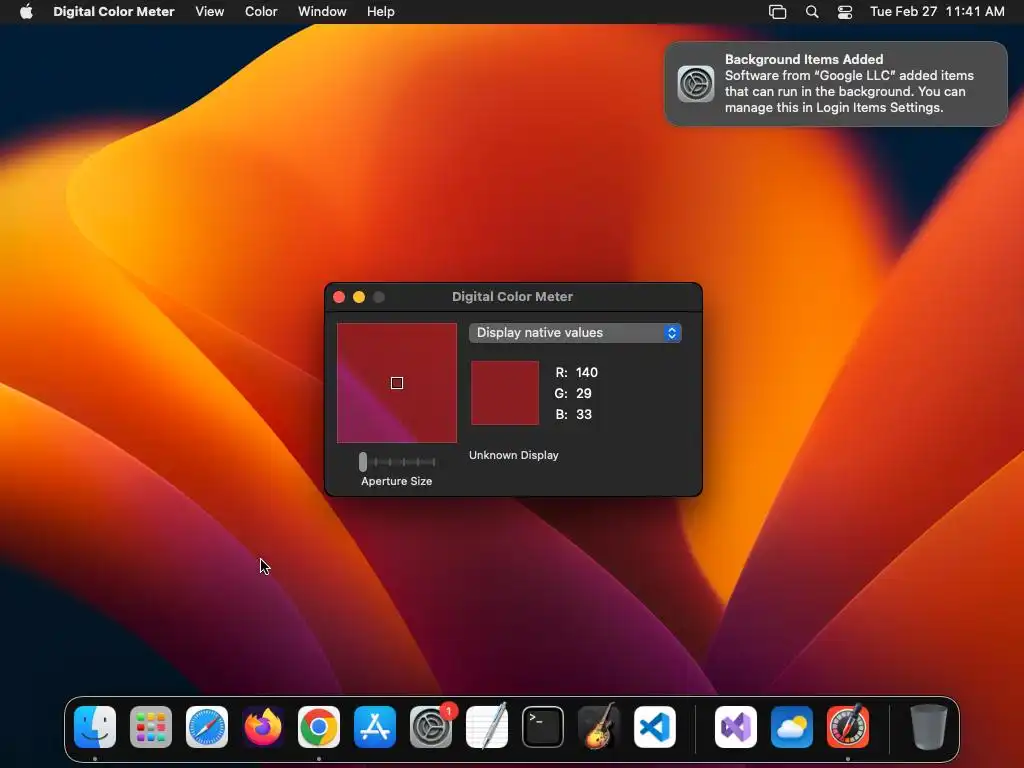Click the date and time in menu bar
This screenshot has height=768, width=1024.
click(x=937, y=12)
